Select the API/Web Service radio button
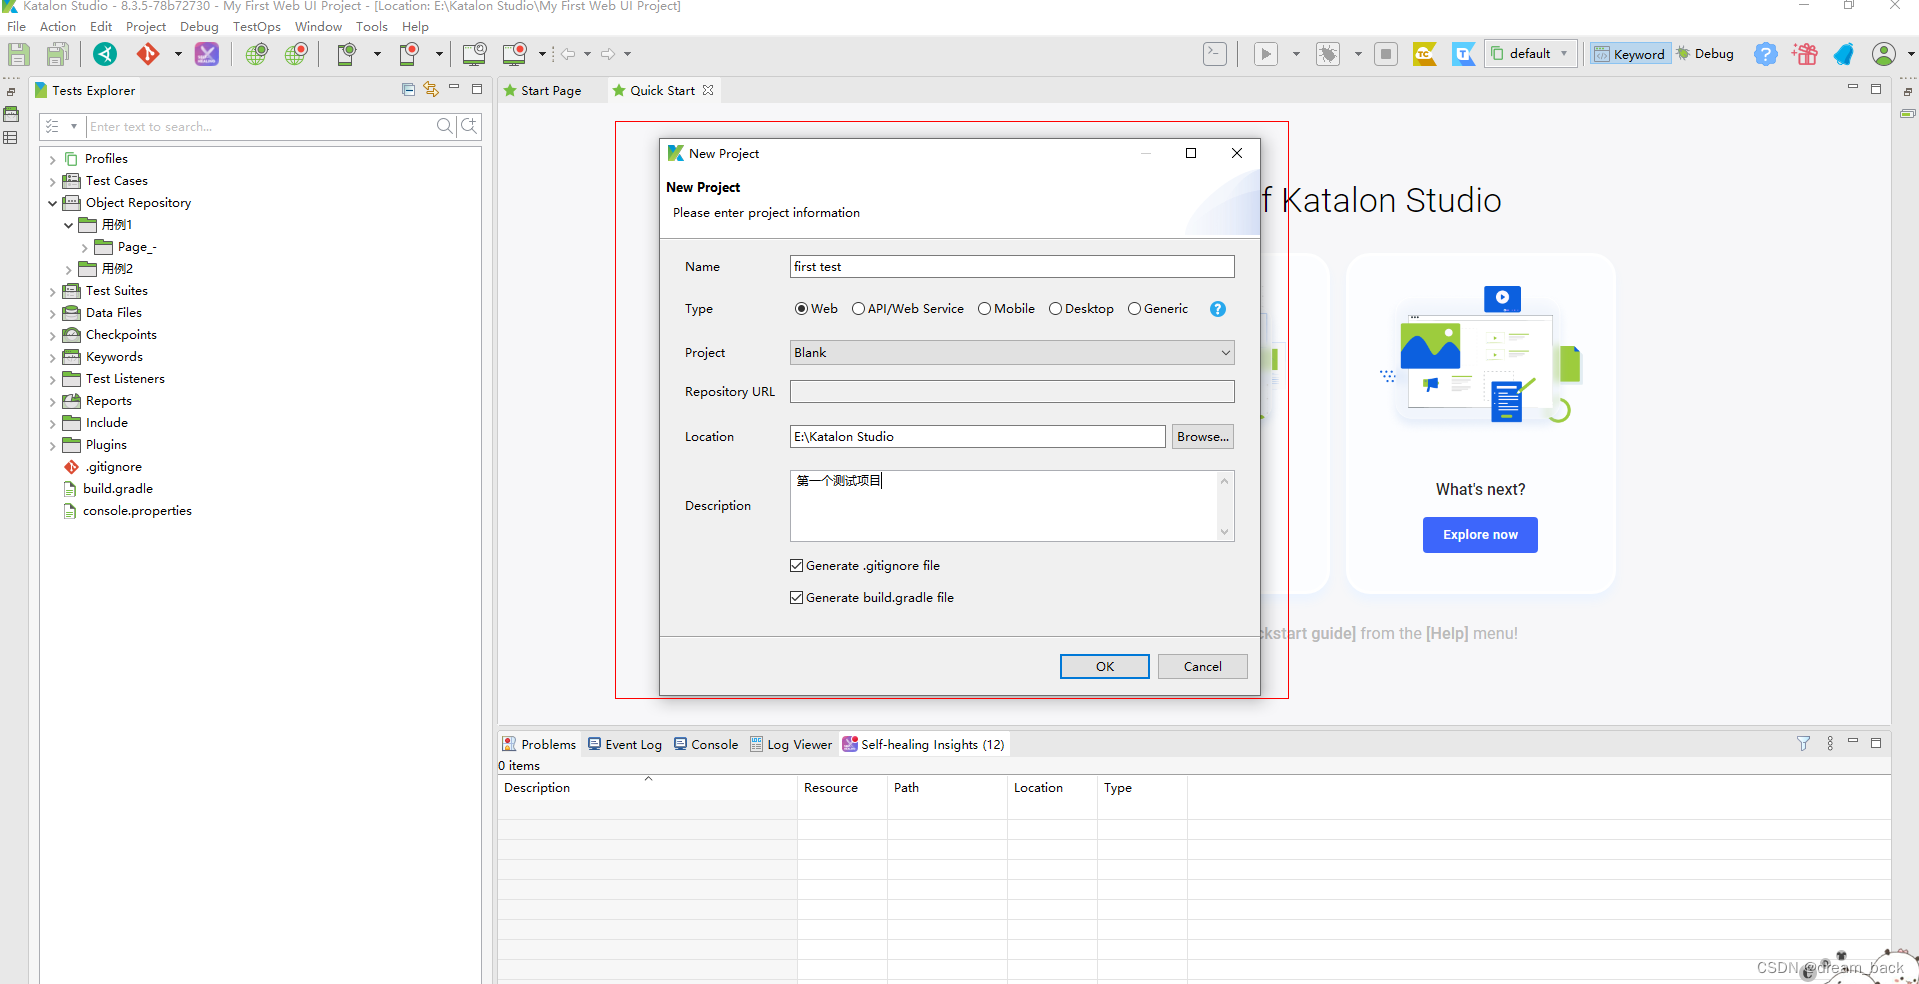 pos(858,309)
